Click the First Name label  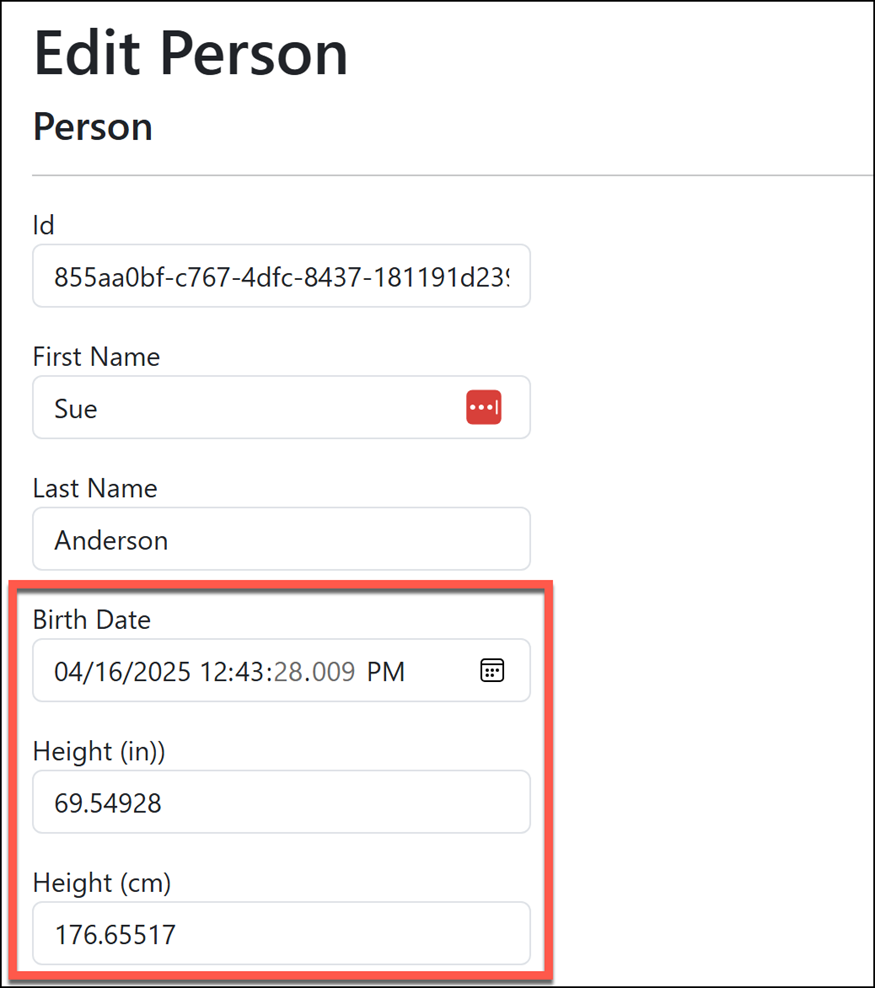click(x=96, y=357)
